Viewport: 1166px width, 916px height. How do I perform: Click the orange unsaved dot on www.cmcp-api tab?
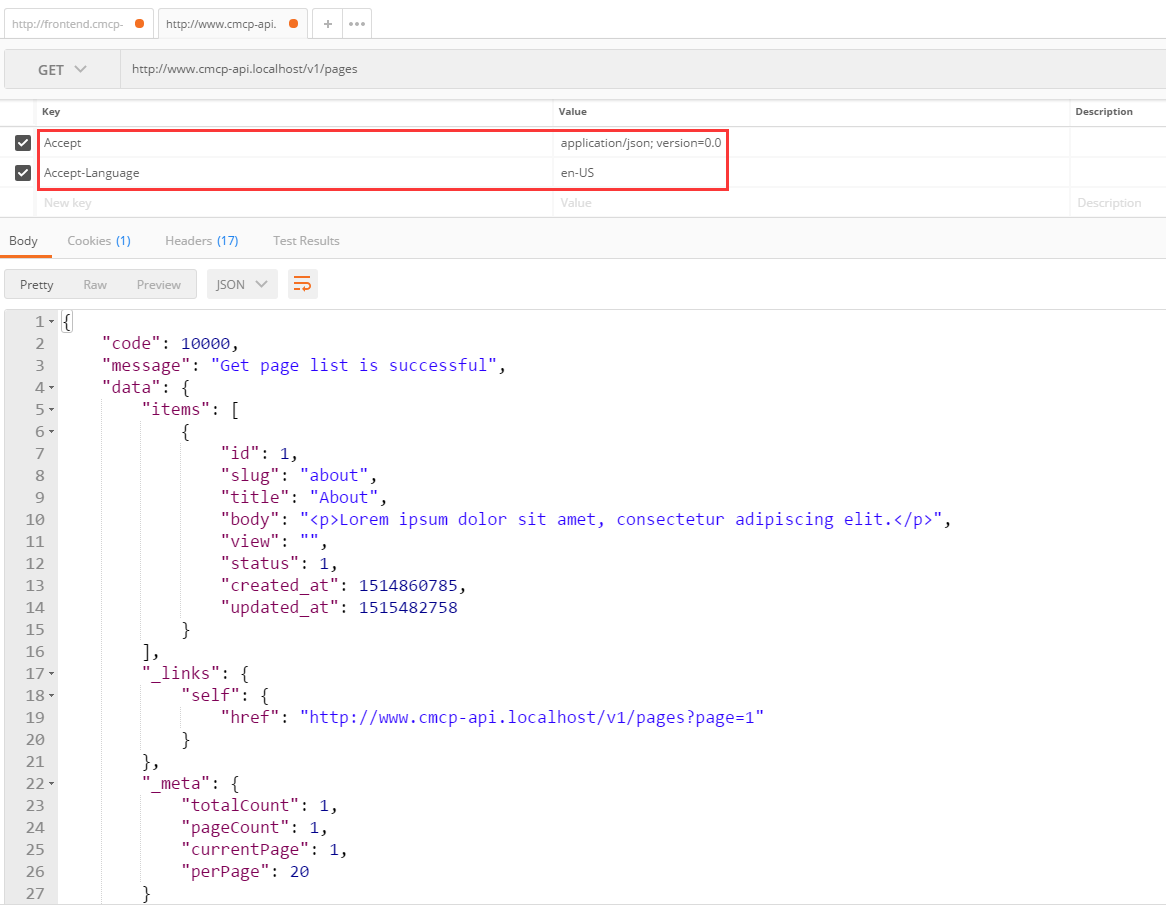(293, 24)
